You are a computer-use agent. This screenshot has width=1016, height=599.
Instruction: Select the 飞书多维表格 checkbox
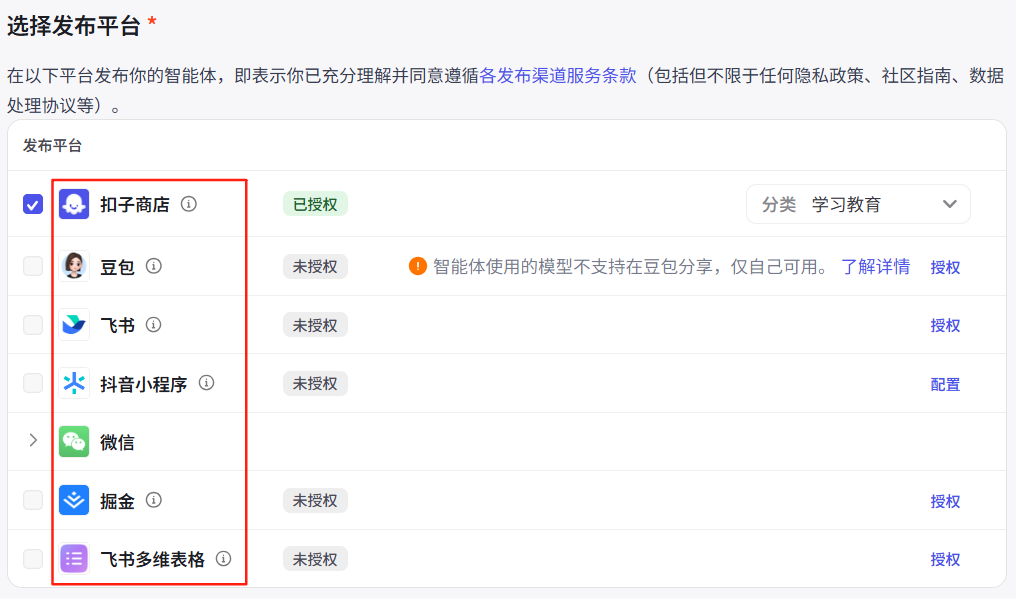point(33,559)
